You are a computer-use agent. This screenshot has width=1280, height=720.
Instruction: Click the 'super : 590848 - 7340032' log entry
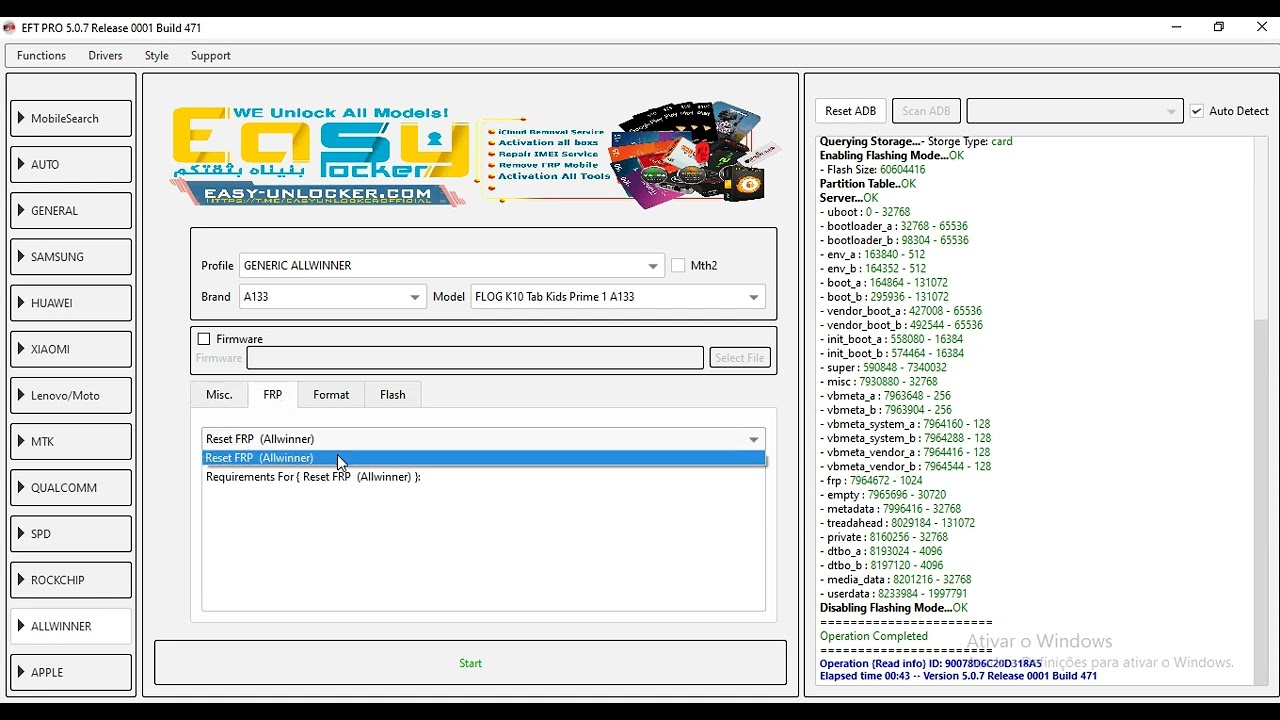point(883,368)
